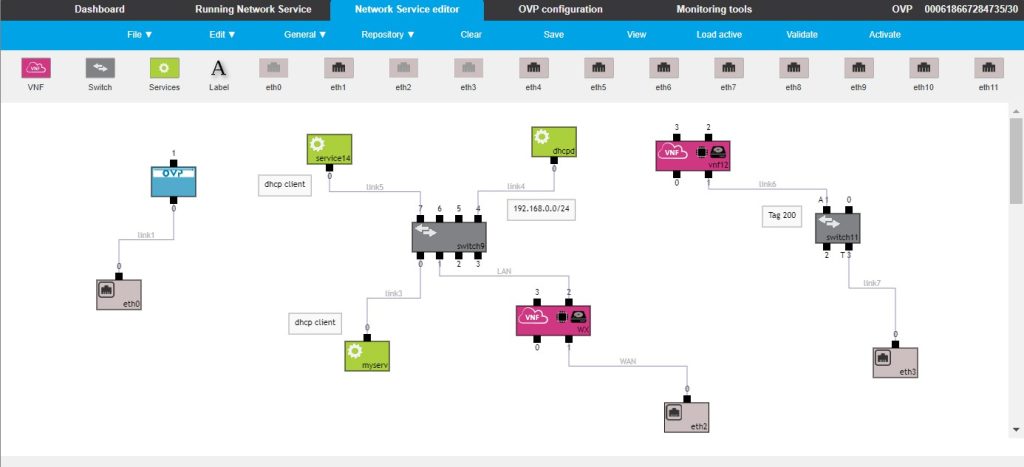Click the switch9 node on canvas
The height and width of the screenshot is (467, 1024).
449,237
